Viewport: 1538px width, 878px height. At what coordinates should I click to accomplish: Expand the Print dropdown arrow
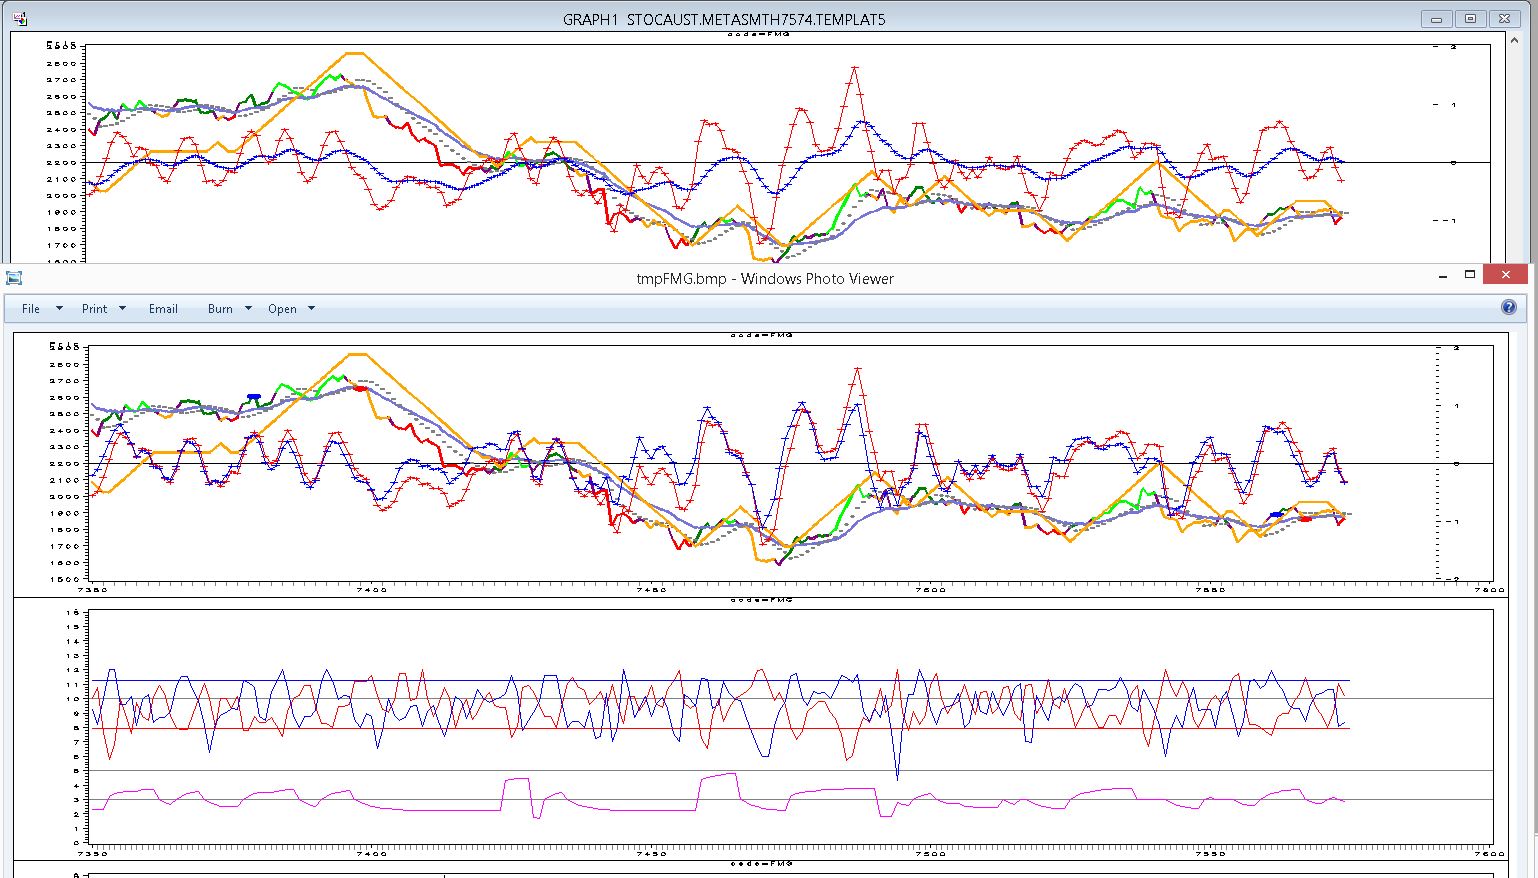(122, 308)
